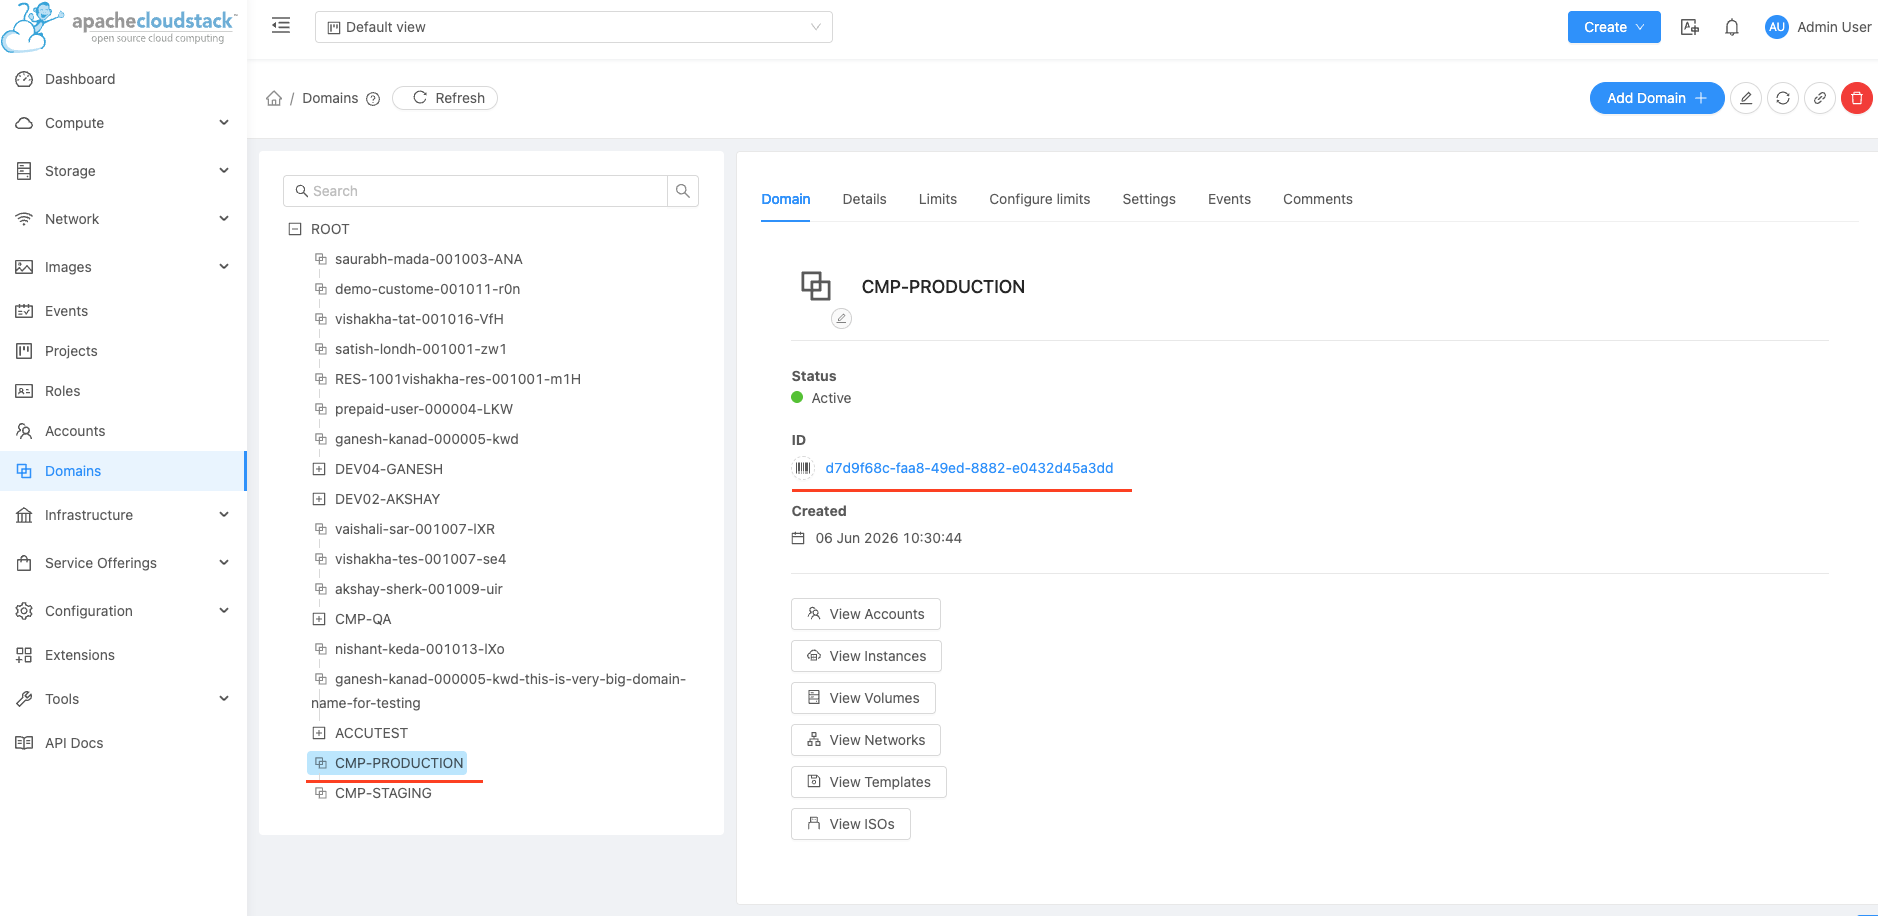
Task: Select satish-londh-001001-zw1 domain
Action: [420, 349]
